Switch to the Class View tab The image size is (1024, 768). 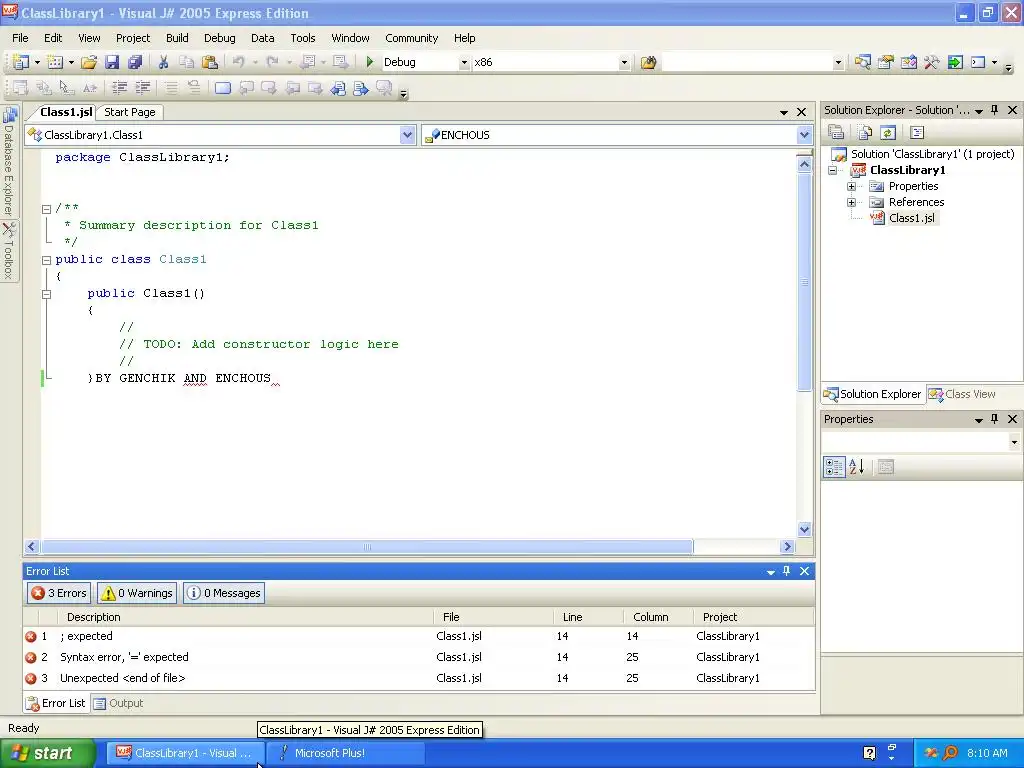963,394
